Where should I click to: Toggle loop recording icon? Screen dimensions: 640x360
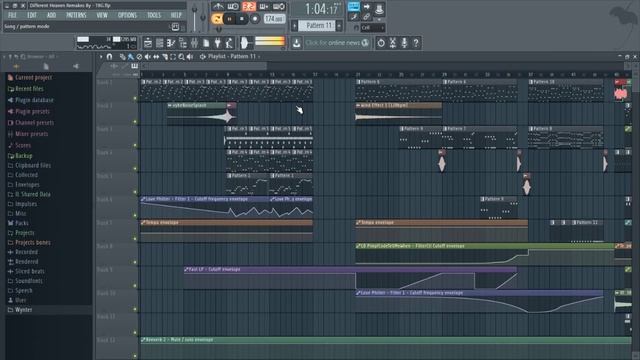279,7
